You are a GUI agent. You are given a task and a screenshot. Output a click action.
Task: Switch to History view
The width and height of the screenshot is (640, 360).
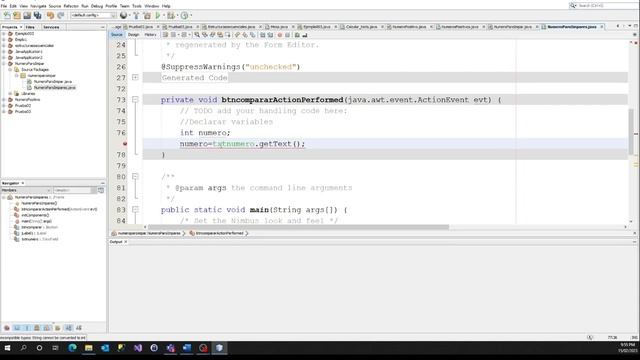[150, 35]
